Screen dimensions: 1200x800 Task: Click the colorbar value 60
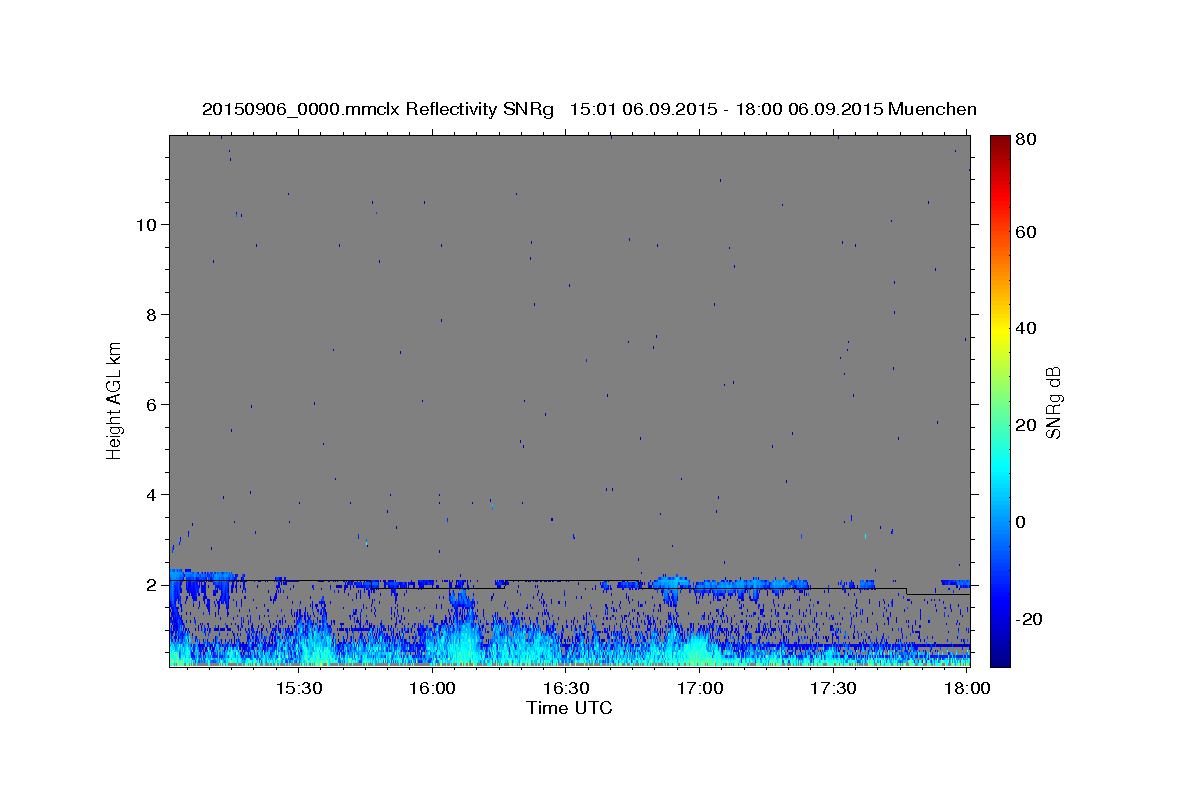tap(1028, 232)
